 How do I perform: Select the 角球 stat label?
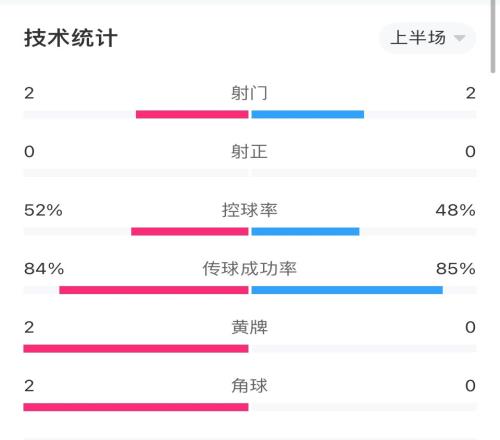point(249,386)
